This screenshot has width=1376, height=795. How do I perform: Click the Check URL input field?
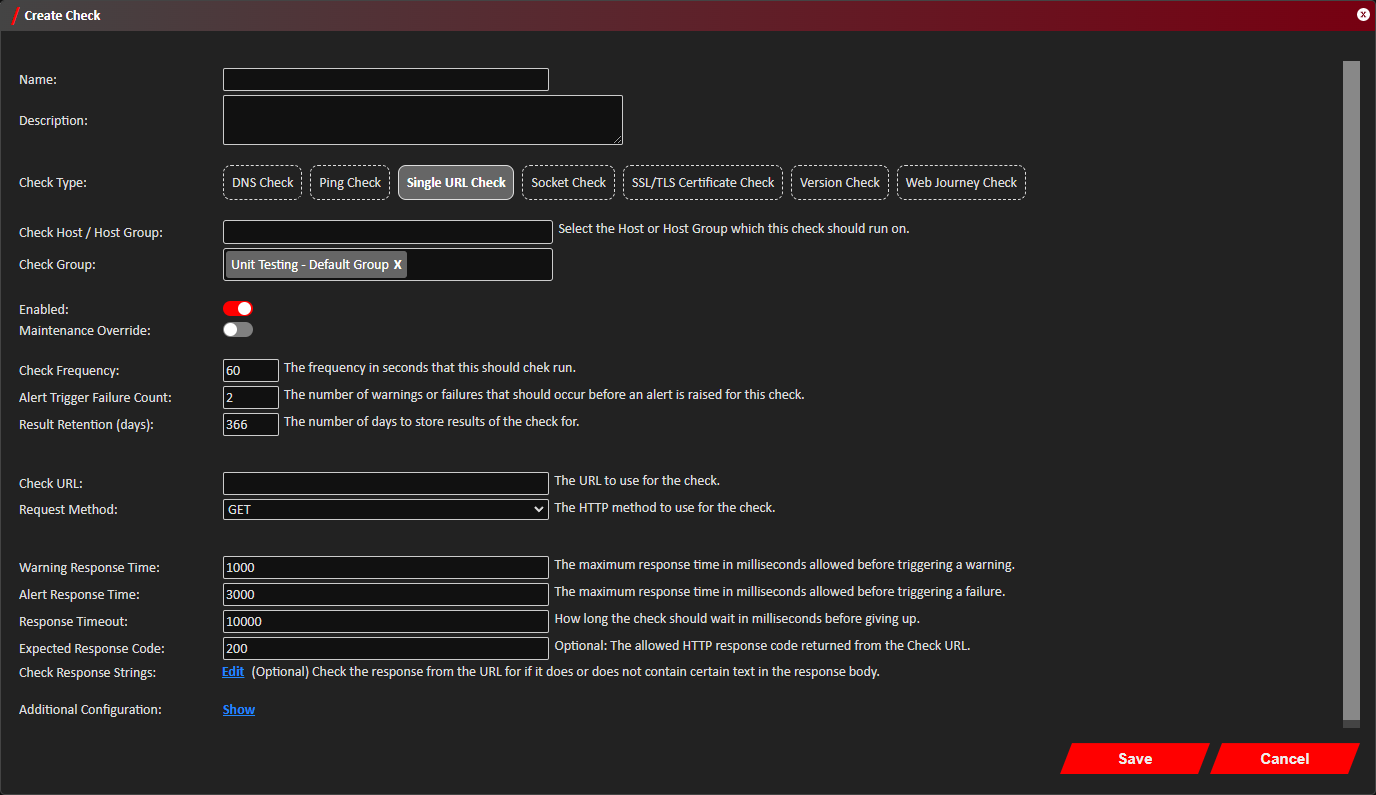[386, 483]
